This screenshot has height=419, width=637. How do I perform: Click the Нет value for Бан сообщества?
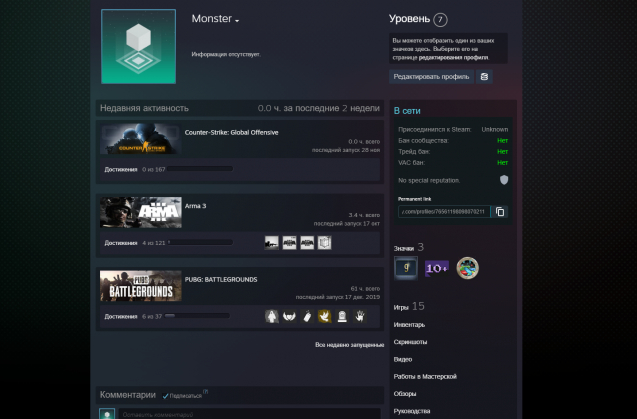coord(503,141)
